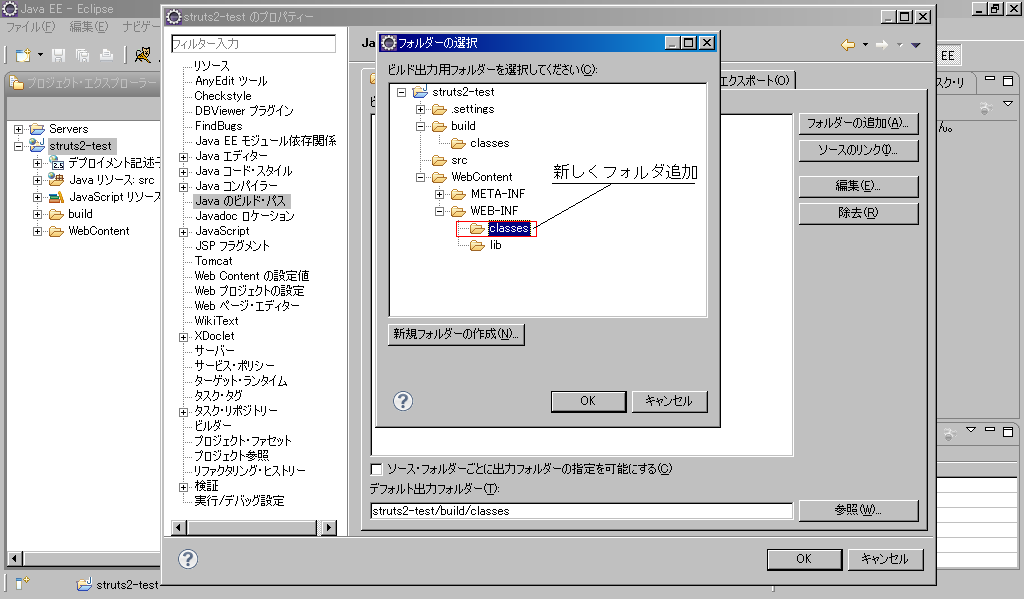This screenshot has width=1024, height=600.
Task: Click the Tomcat cat icon in Eclipse toolbar
Action: point(142,55)
